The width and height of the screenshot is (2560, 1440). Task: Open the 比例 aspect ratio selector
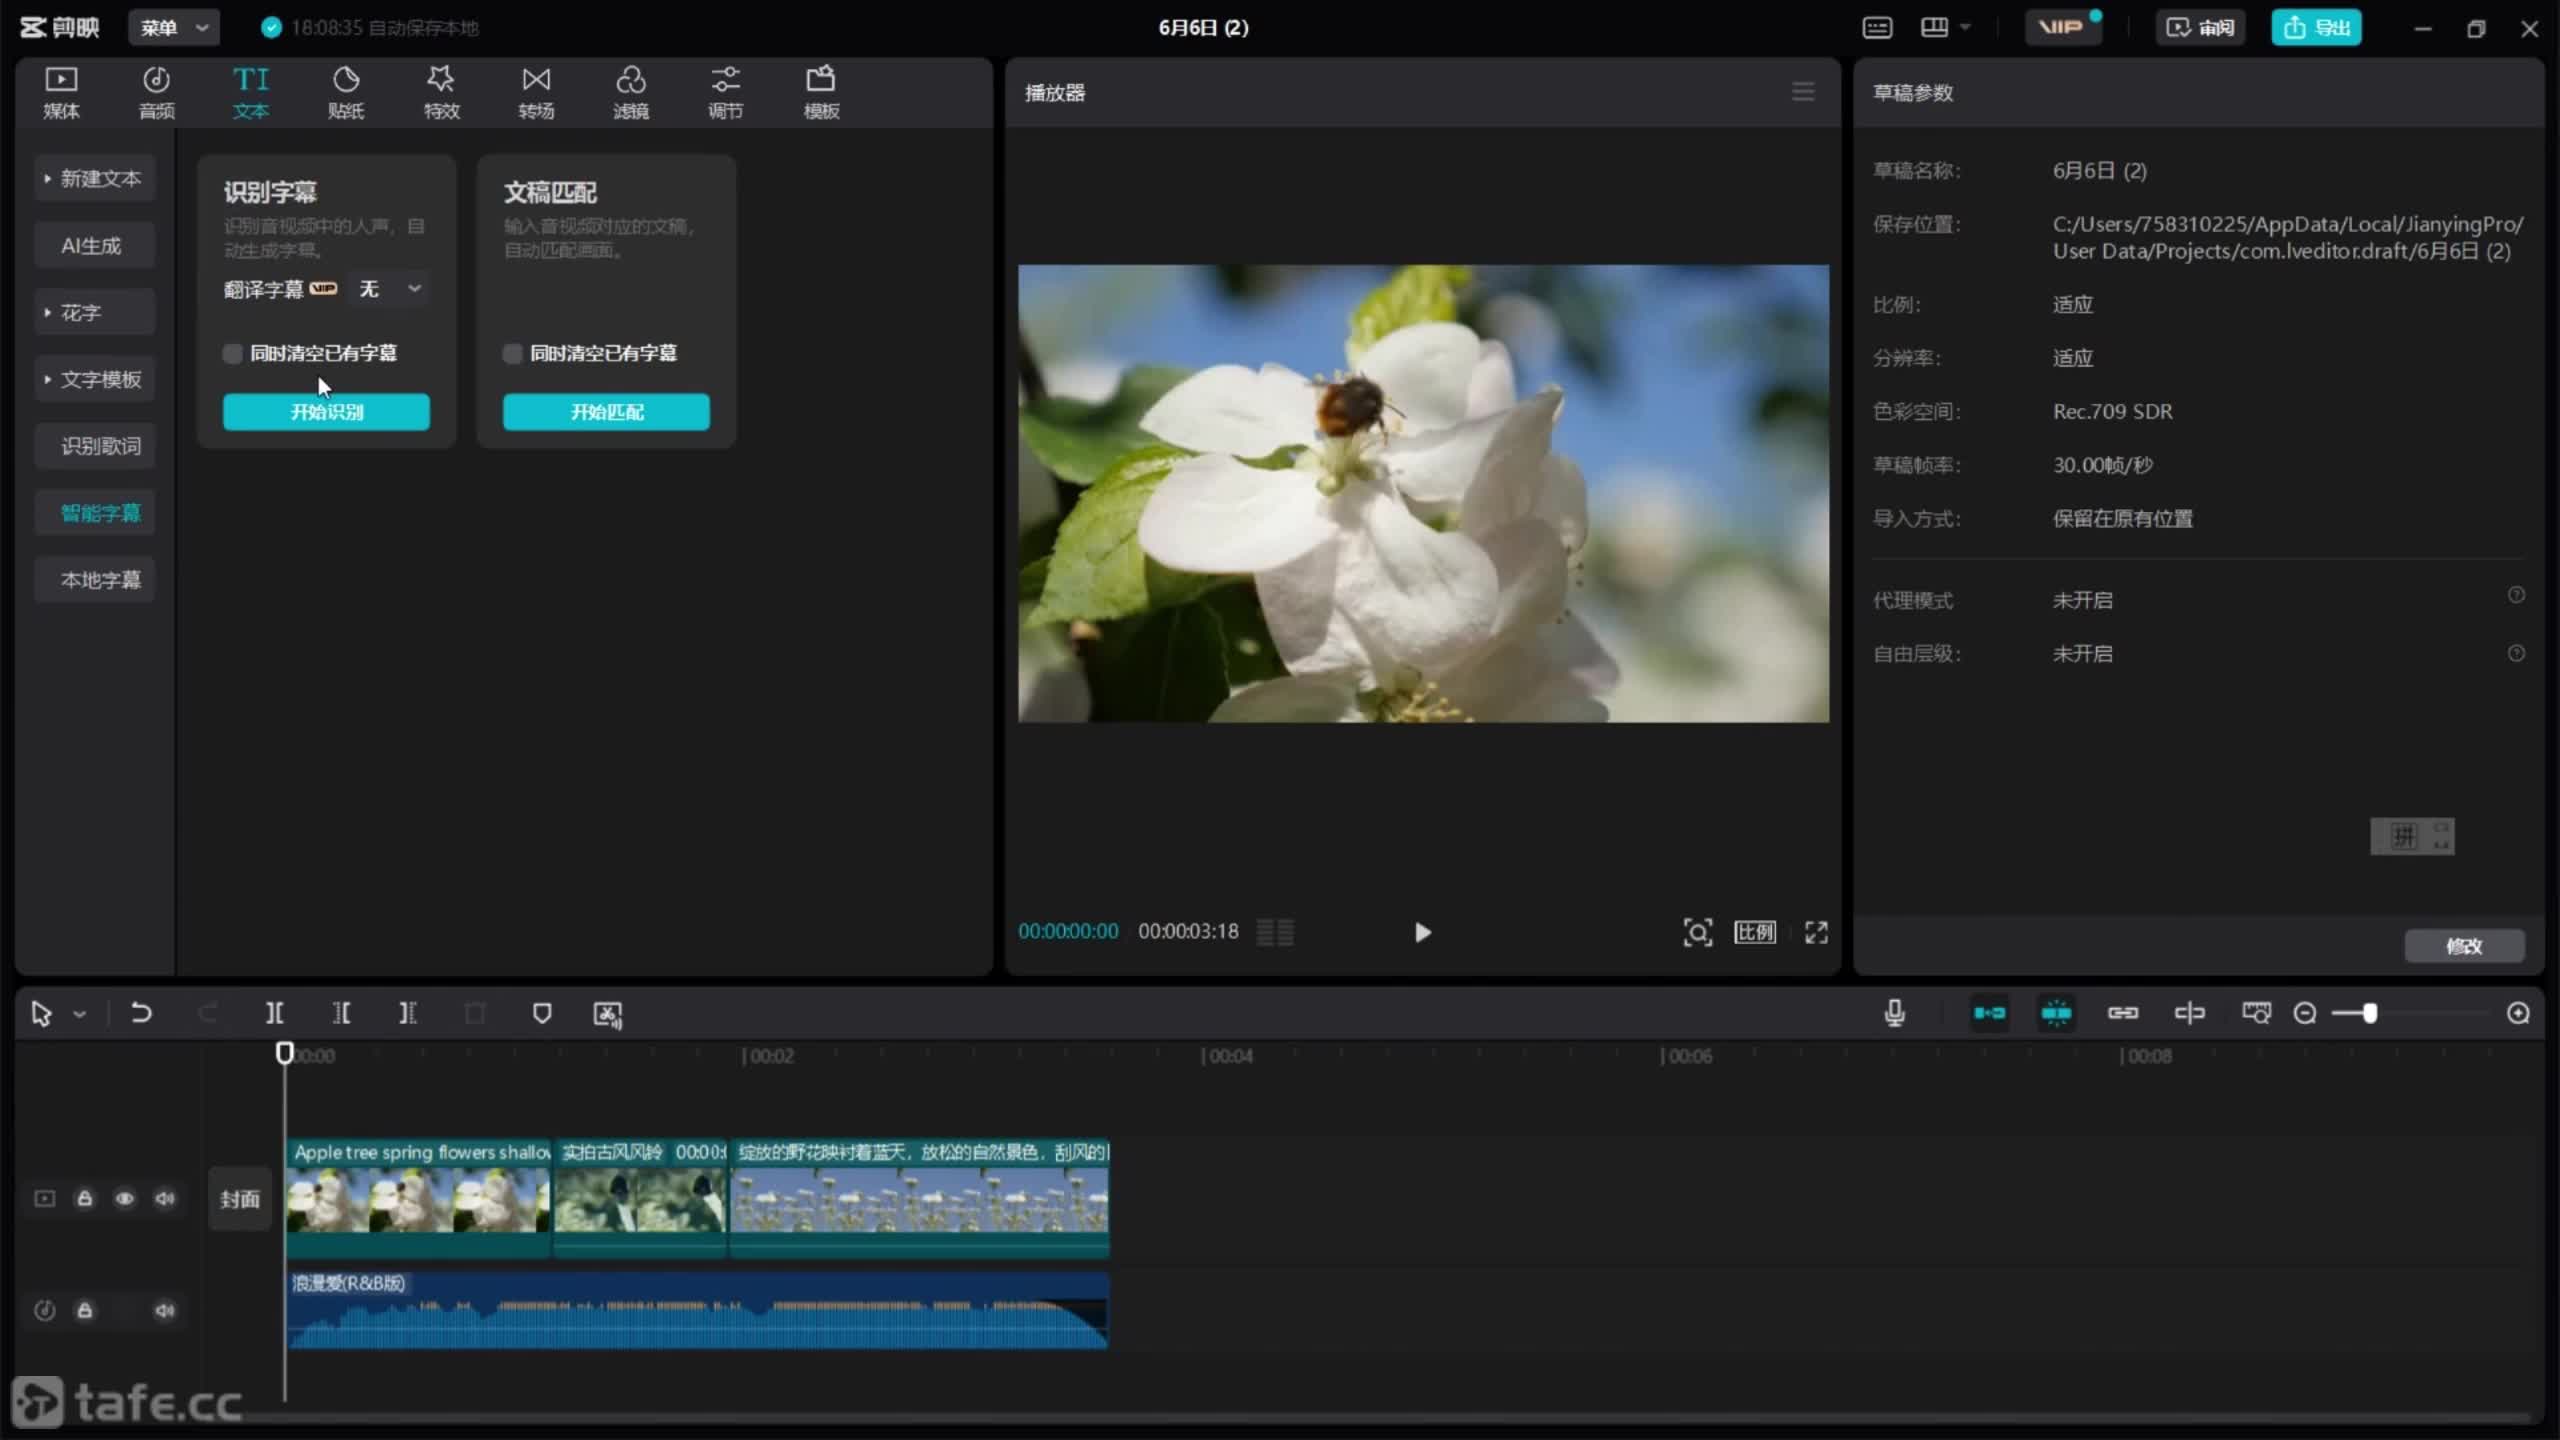click(1755, 932)
